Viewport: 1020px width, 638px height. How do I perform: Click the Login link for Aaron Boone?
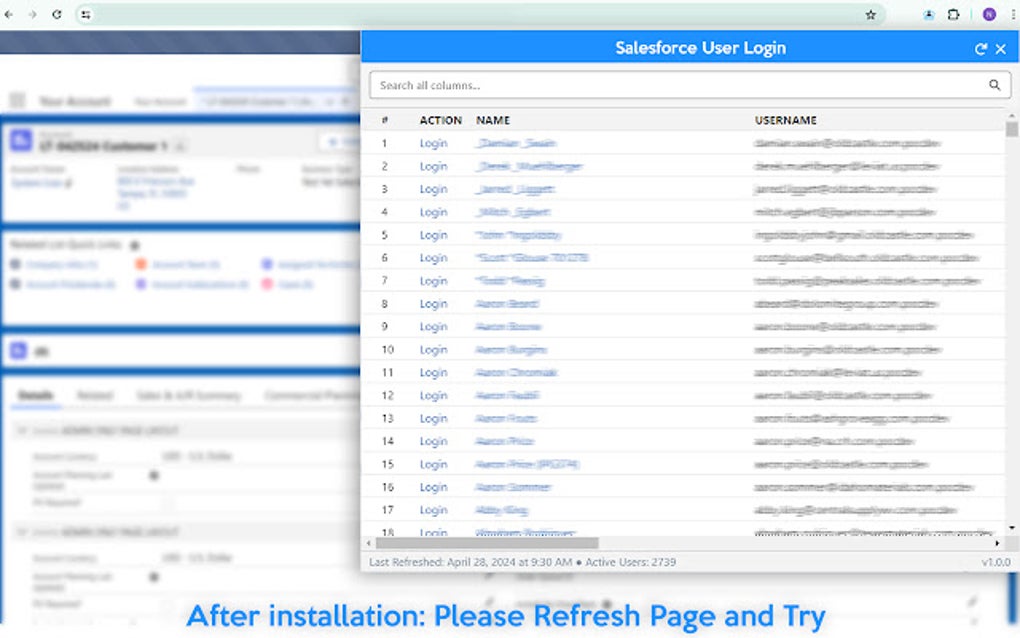click(434, 326)
